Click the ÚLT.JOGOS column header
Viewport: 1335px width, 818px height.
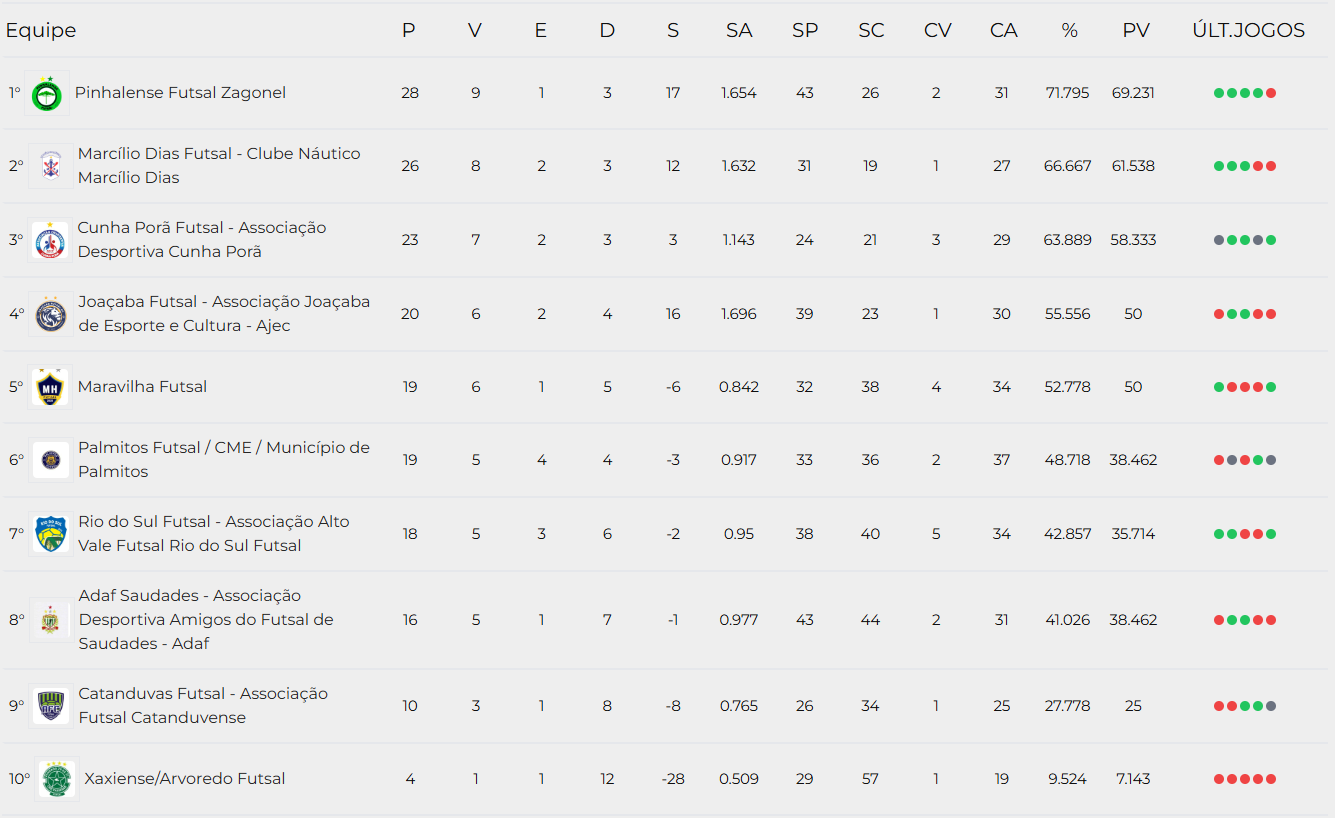pyautogui.click(x=1248, y=31)
